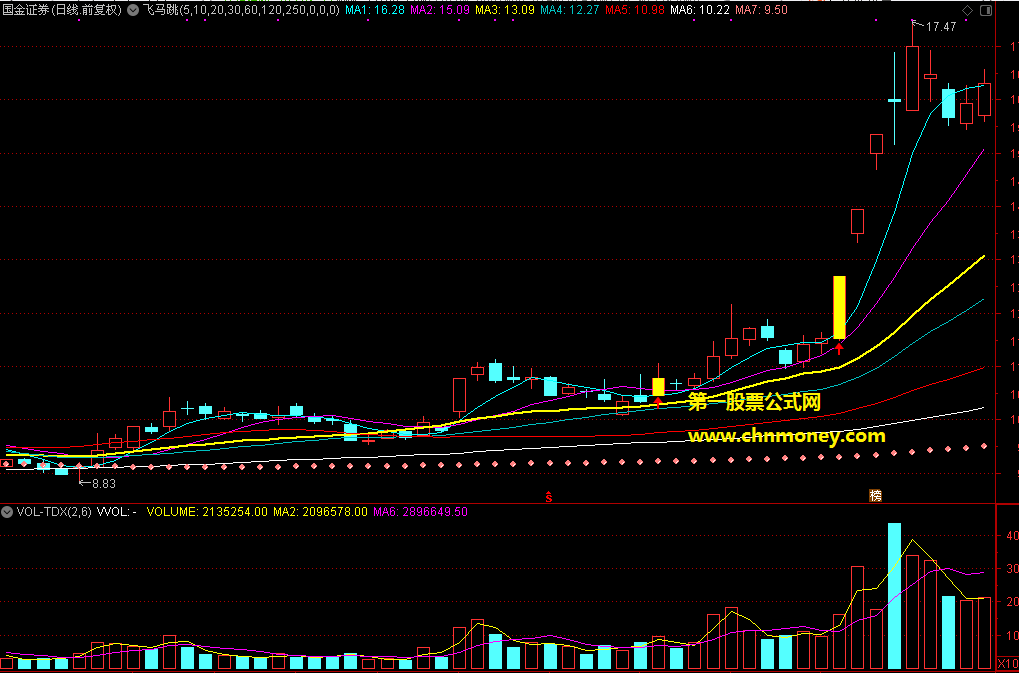Image resolution: width=1019 pixels, height=673 pixels.
Task: Click the 榜 marker icon below the chart
Action: [875, 496]
